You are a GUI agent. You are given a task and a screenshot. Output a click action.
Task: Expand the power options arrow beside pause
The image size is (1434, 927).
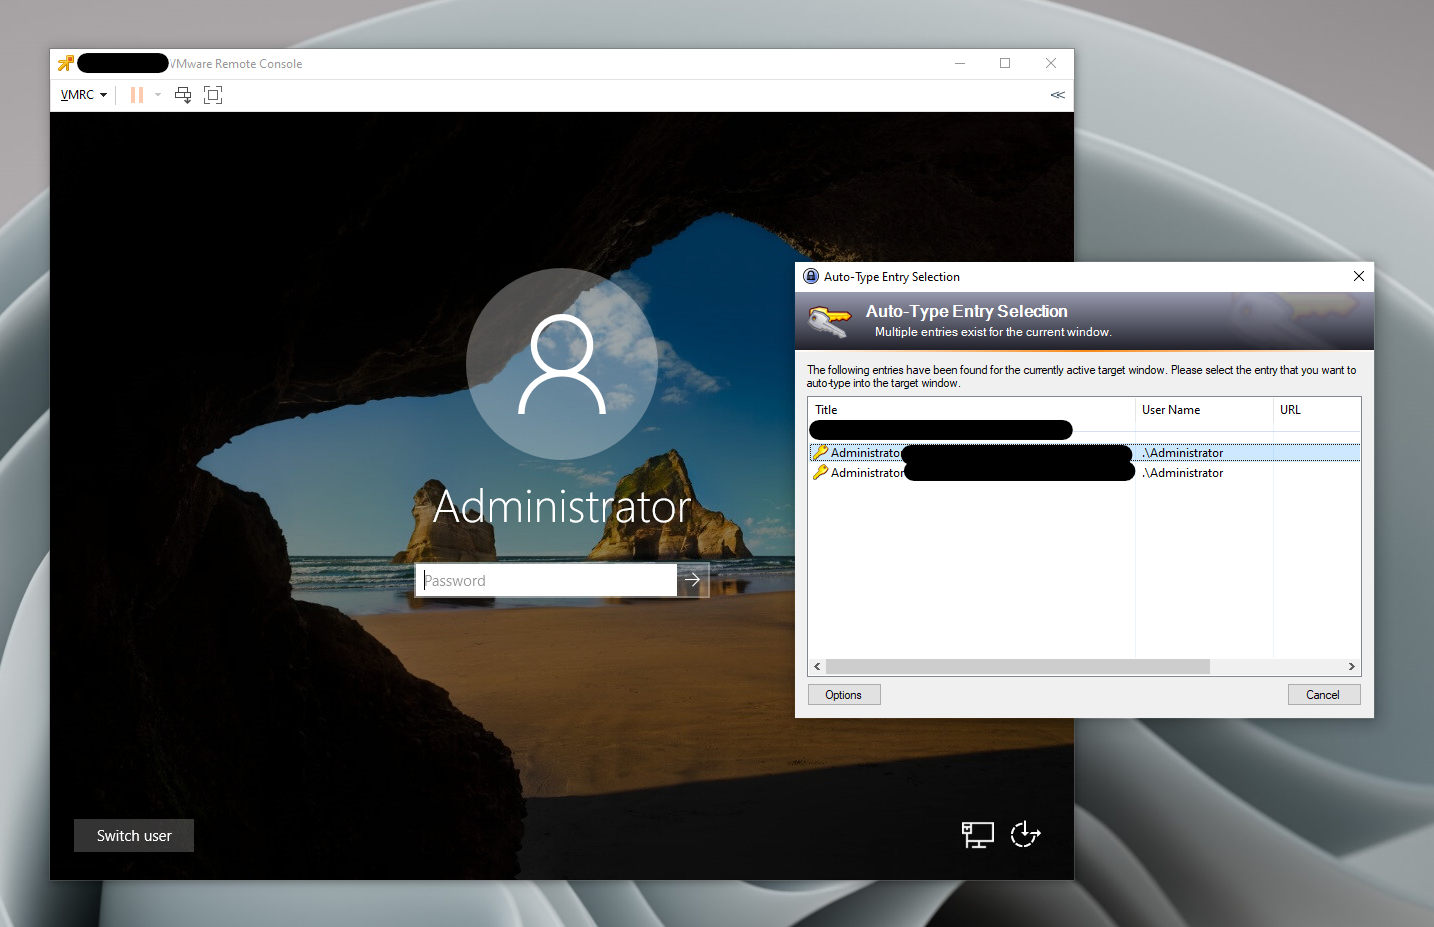(158, 95)
